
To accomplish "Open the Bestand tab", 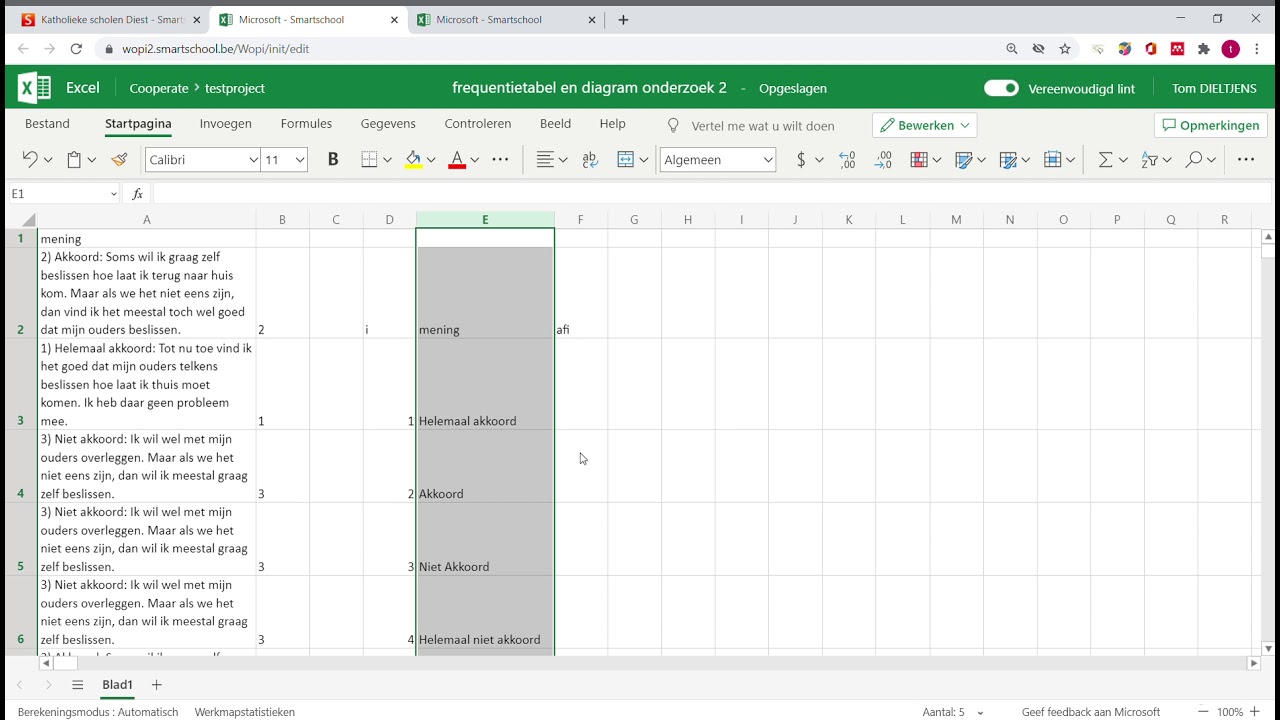I will [47, 124].
